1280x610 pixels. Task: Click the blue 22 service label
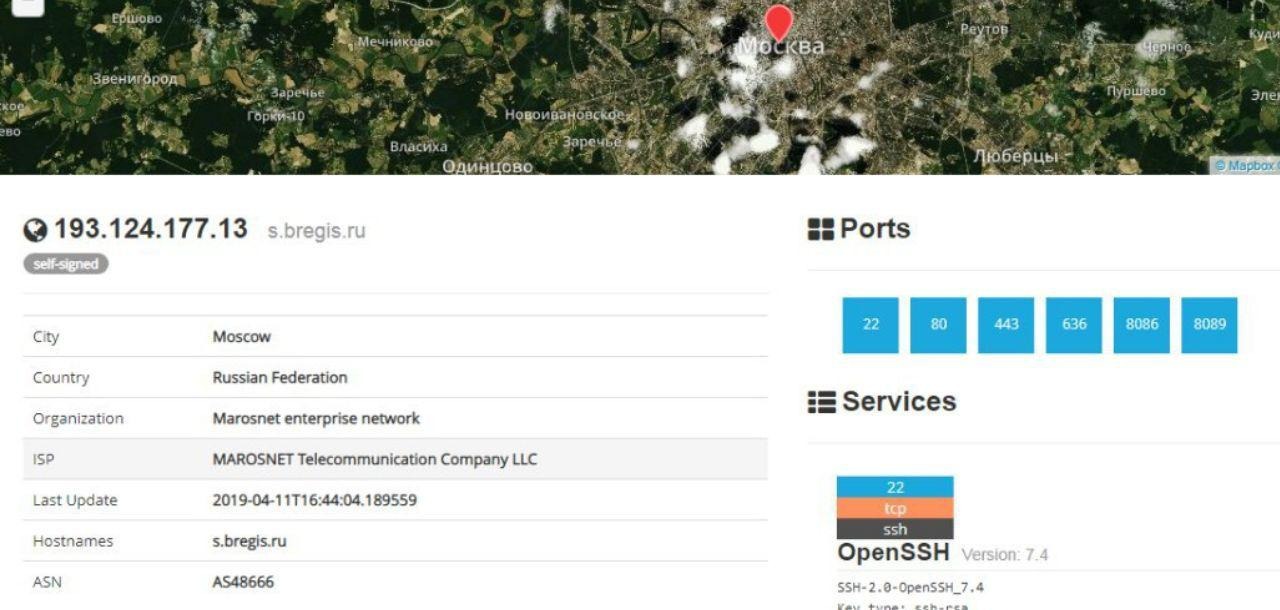tap(895, 487)
